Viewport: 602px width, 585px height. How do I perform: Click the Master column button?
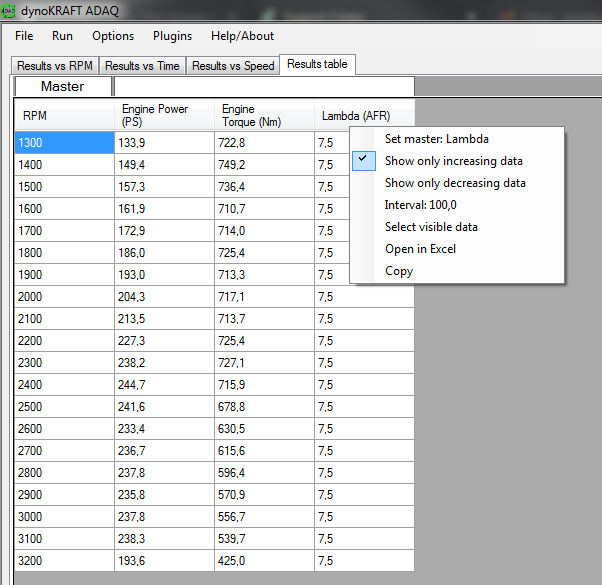63,86
